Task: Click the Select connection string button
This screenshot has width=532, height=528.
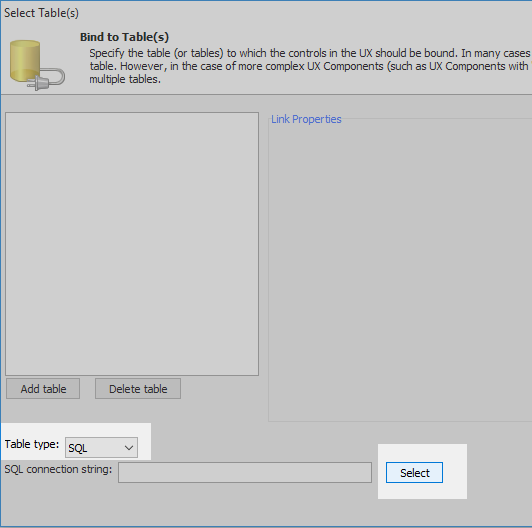Action: (414, 472)
